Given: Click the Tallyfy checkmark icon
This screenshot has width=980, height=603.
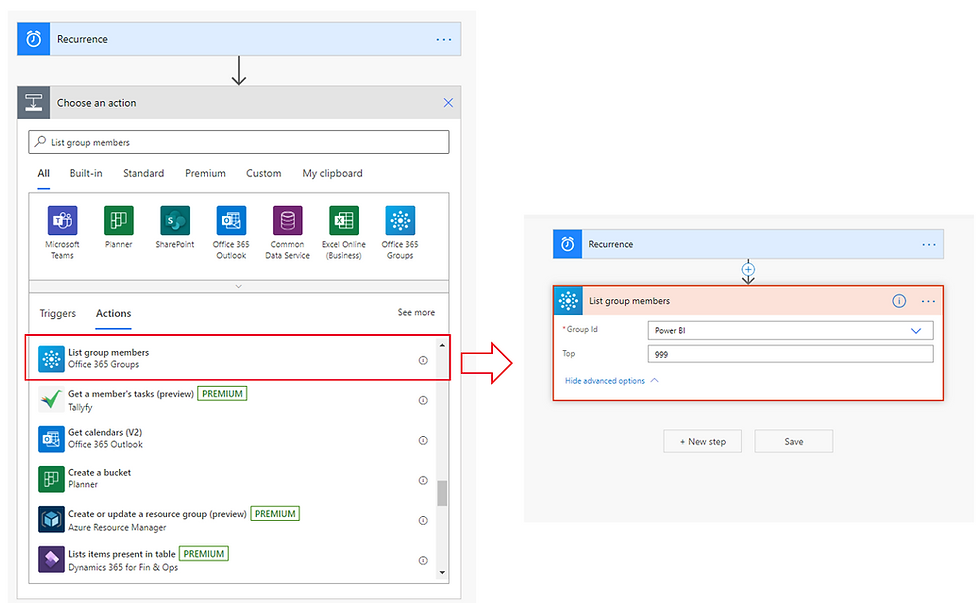Looking at the screenshot, I should point(51,399).
